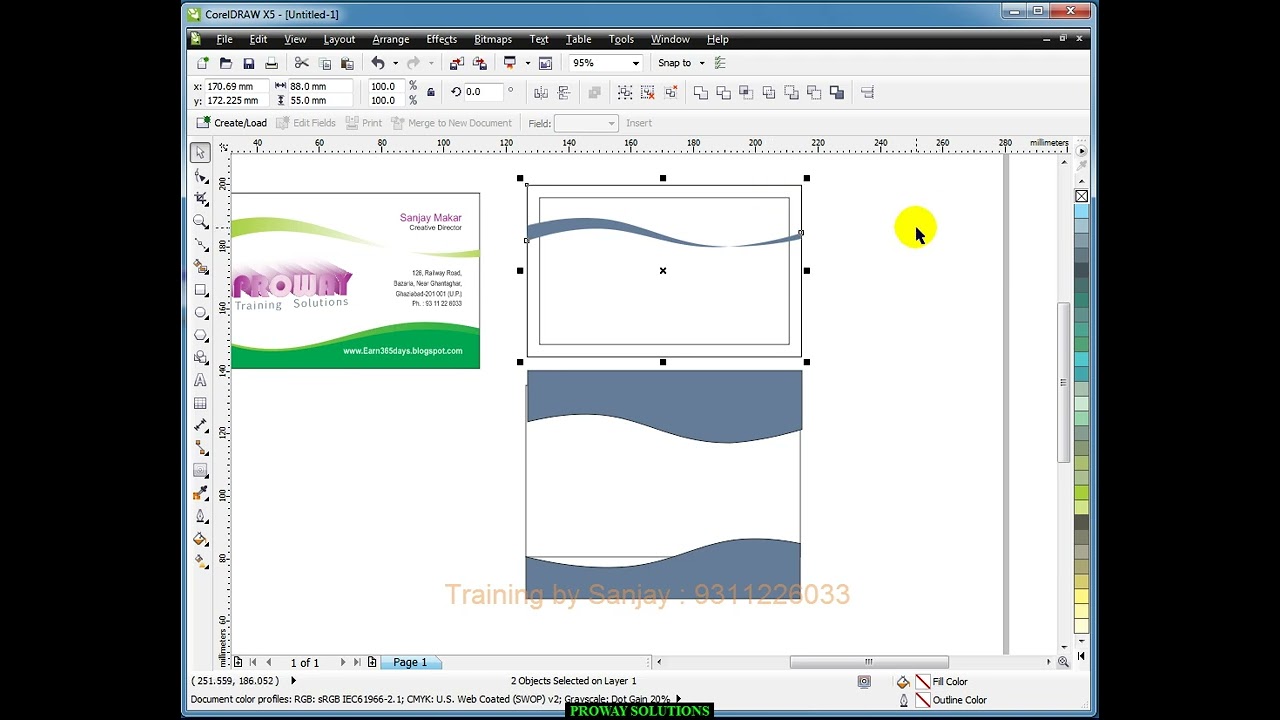The width and height of the screenshot is (1280, 720).
Task: Cut the selected objects
Action: (x=302, y=63)
